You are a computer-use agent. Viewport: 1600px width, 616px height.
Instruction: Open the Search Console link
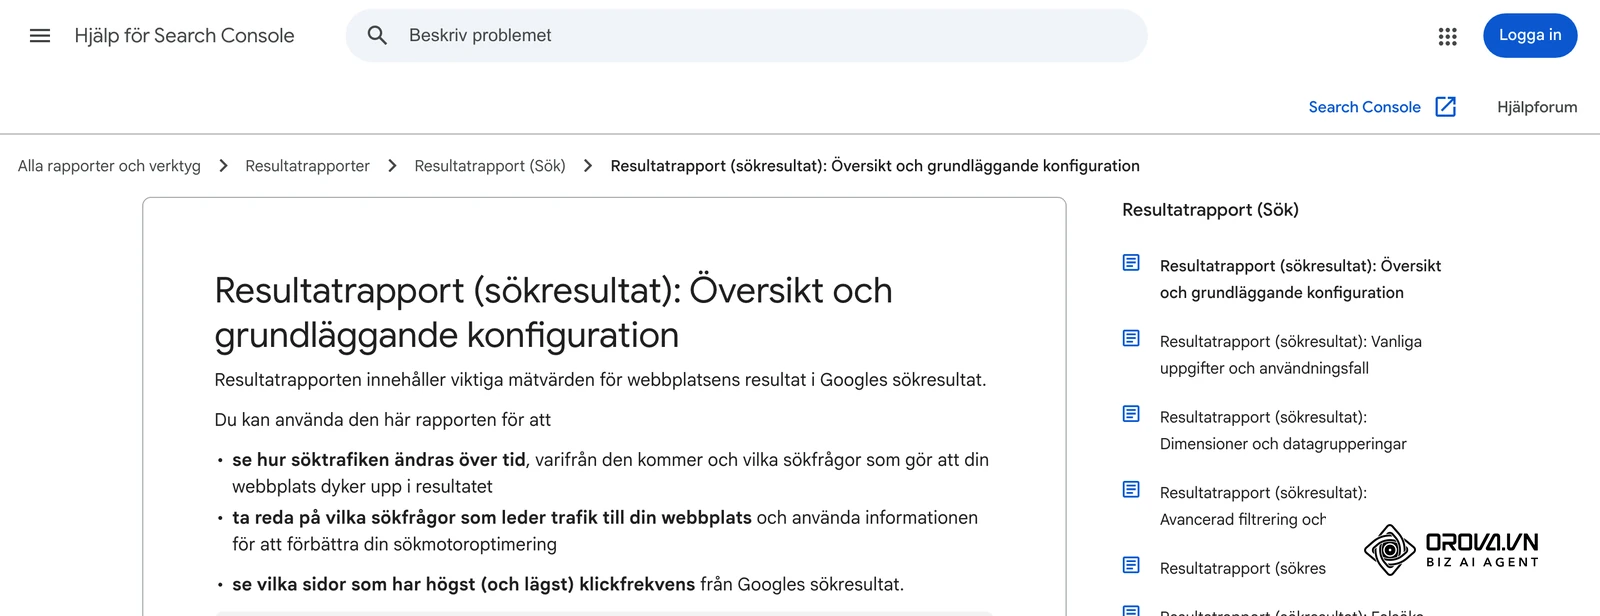(1364, 107)
